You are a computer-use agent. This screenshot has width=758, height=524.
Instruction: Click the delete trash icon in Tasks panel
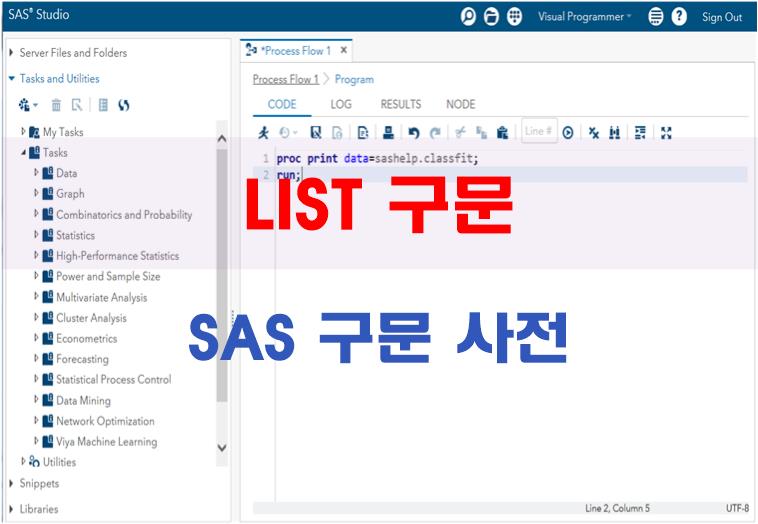point(56,105)
